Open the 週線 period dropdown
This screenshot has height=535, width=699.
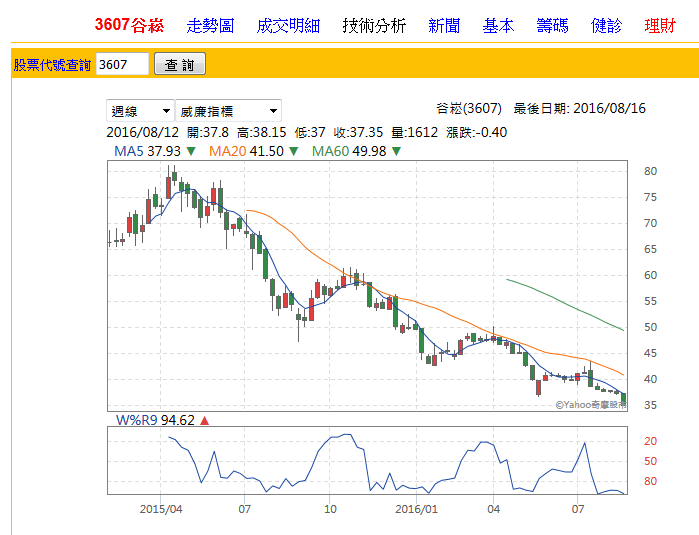point(140,111)
